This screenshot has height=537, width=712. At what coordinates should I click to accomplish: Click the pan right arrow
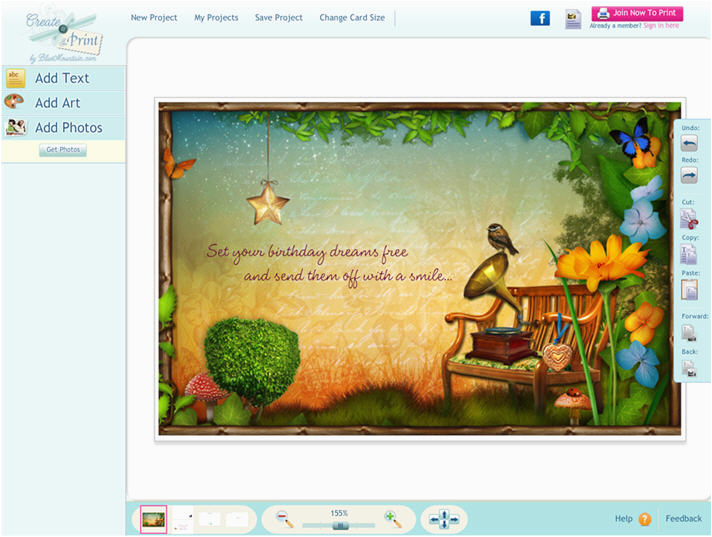point(454,519)
